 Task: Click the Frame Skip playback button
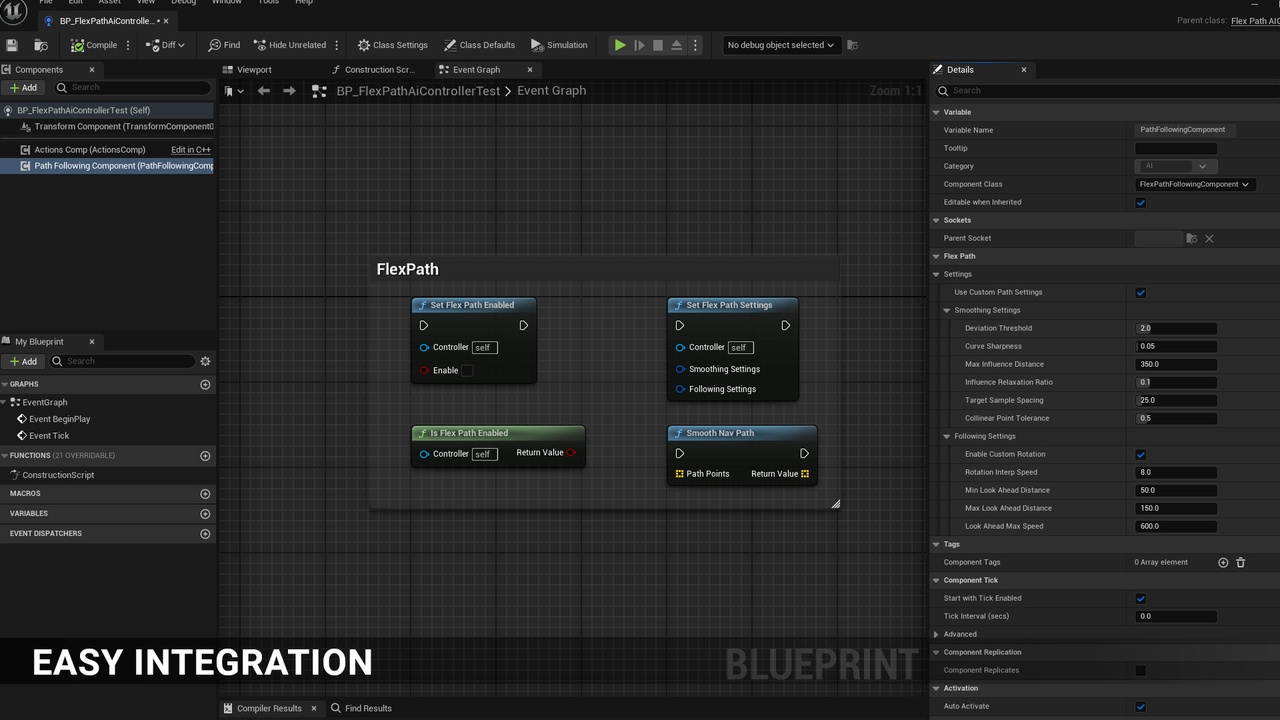click(x=639, y=45)
